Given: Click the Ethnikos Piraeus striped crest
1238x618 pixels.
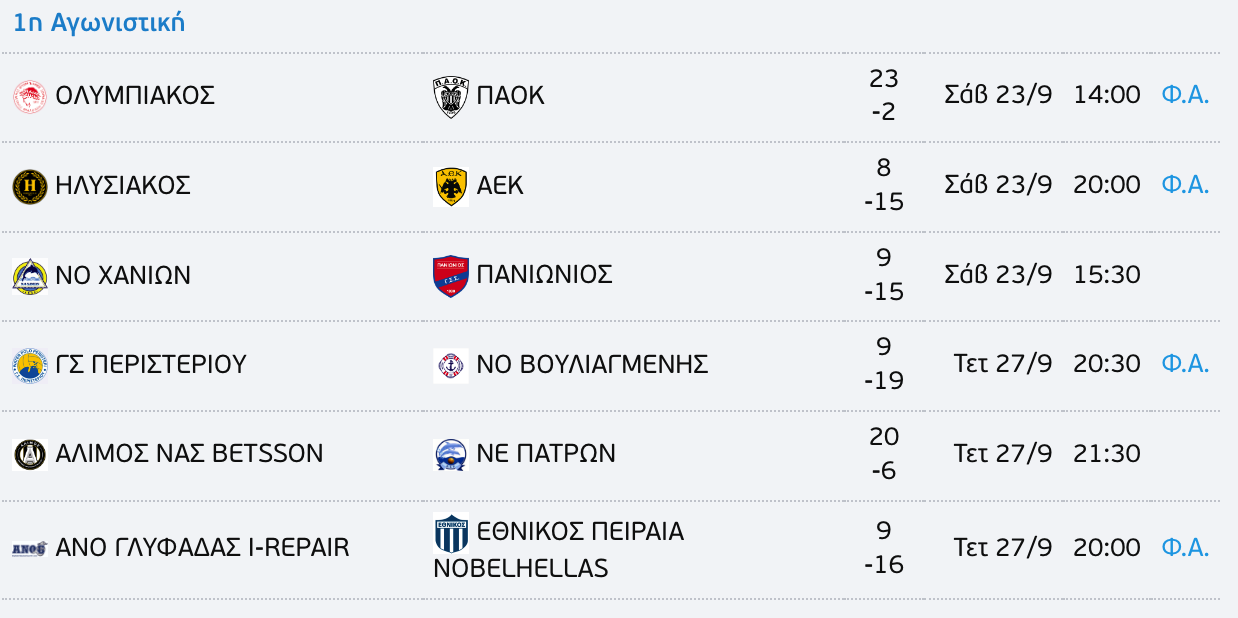Looking at the screenshot, I should pos(450,532).
